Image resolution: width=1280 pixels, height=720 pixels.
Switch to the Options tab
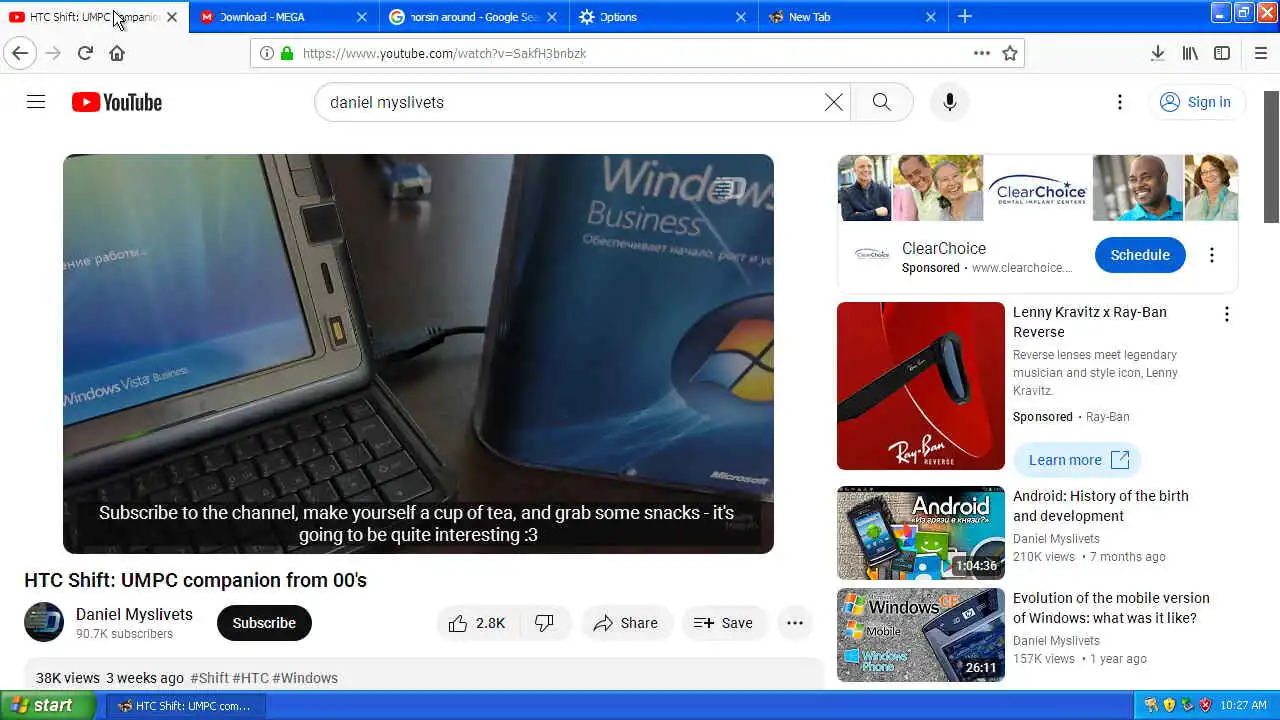(x=664, y=16)
